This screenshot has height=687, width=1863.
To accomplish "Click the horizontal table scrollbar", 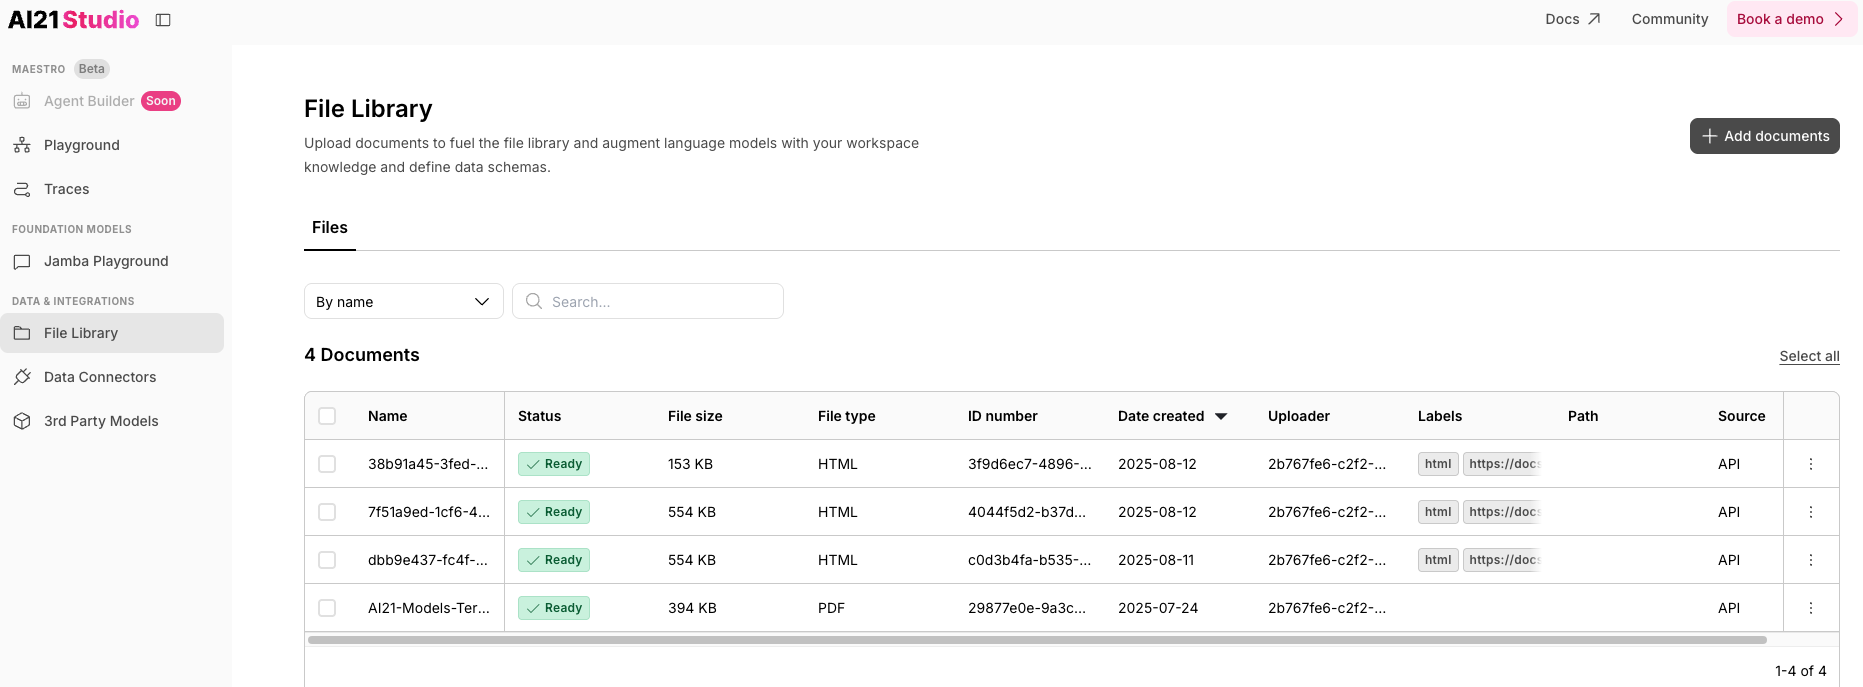I will [x=1037, y=640].
